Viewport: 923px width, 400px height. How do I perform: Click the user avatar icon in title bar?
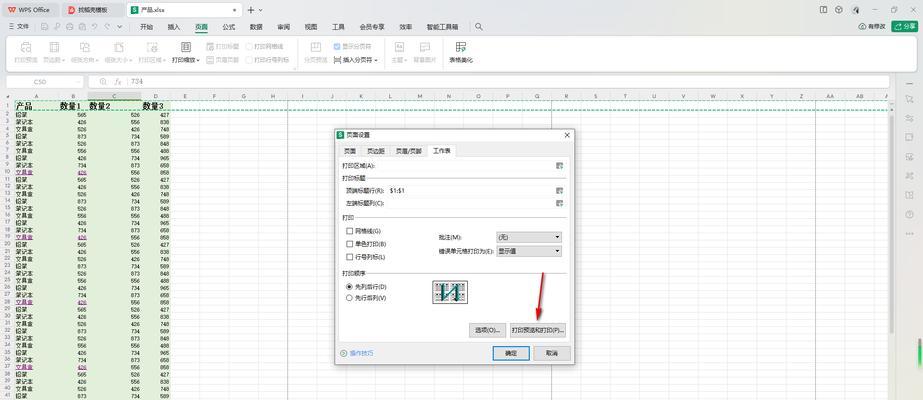(856, 10)
